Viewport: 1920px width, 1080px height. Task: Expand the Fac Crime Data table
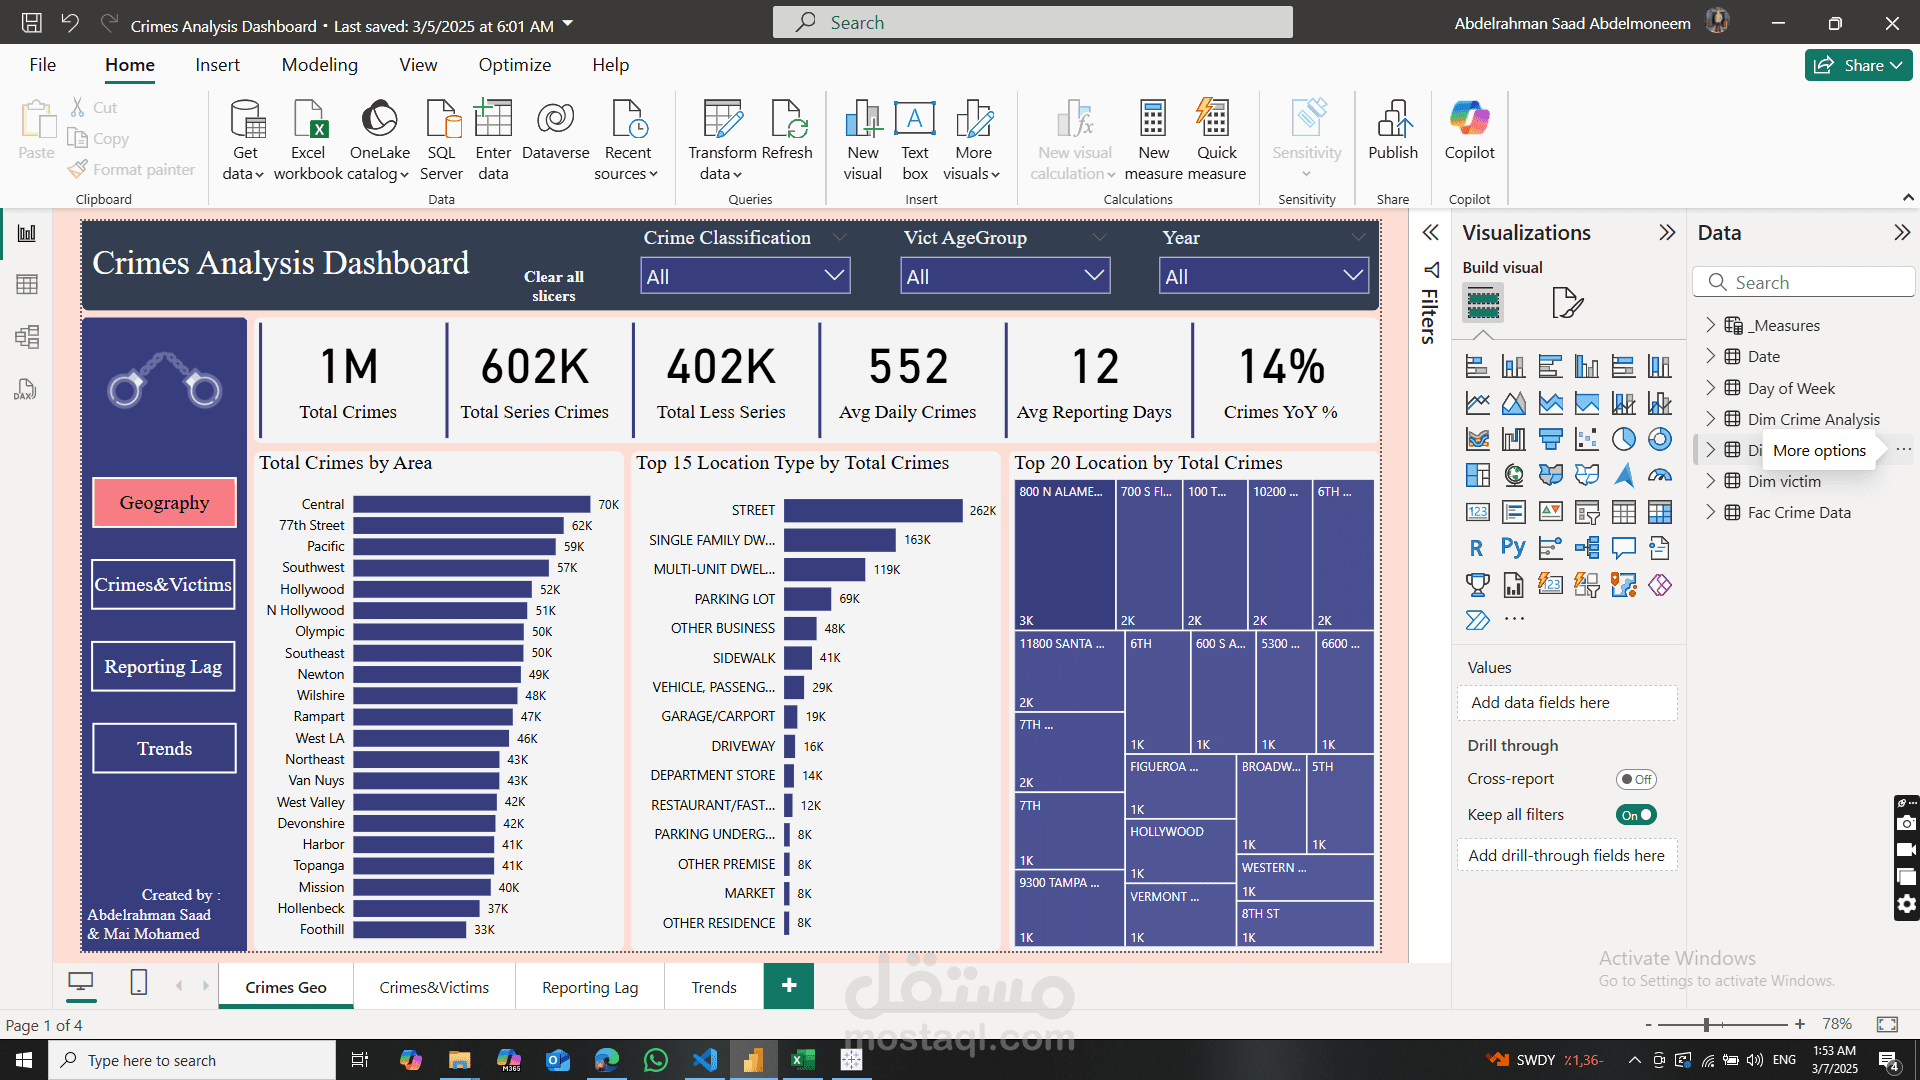click(1710, 512)
